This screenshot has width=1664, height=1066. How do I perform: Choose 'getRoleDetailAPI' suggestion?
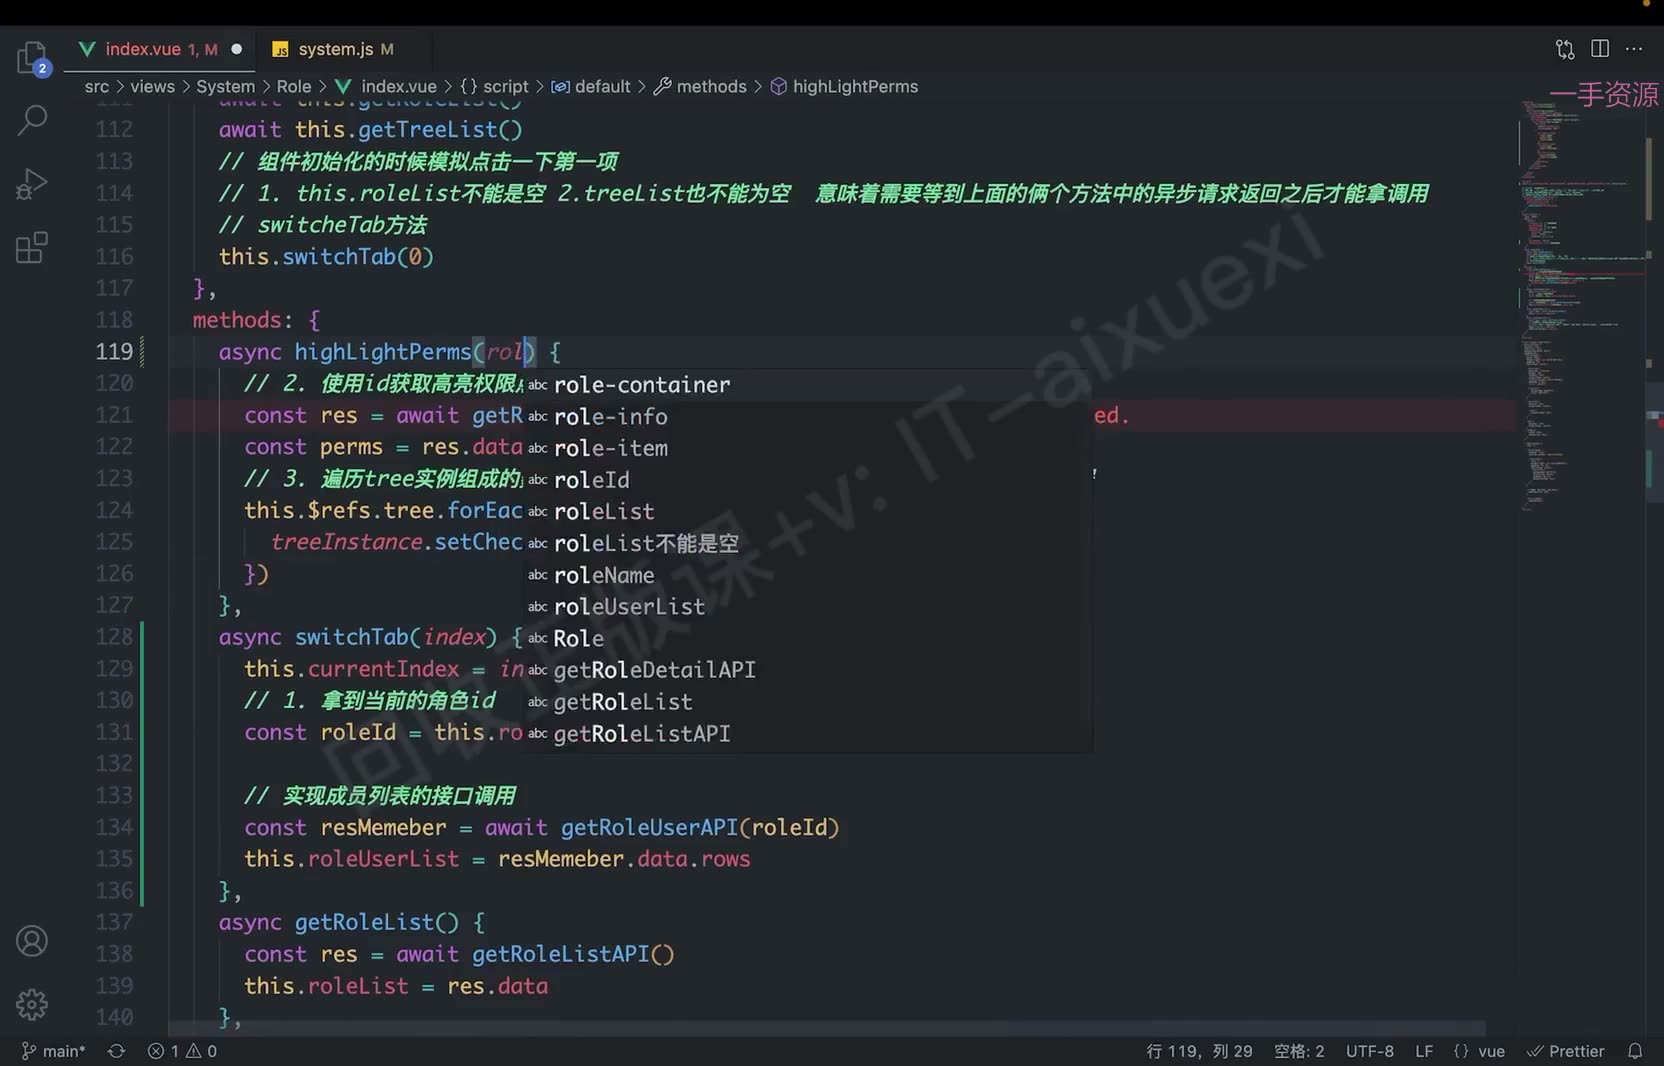click(x=808, y=670)
